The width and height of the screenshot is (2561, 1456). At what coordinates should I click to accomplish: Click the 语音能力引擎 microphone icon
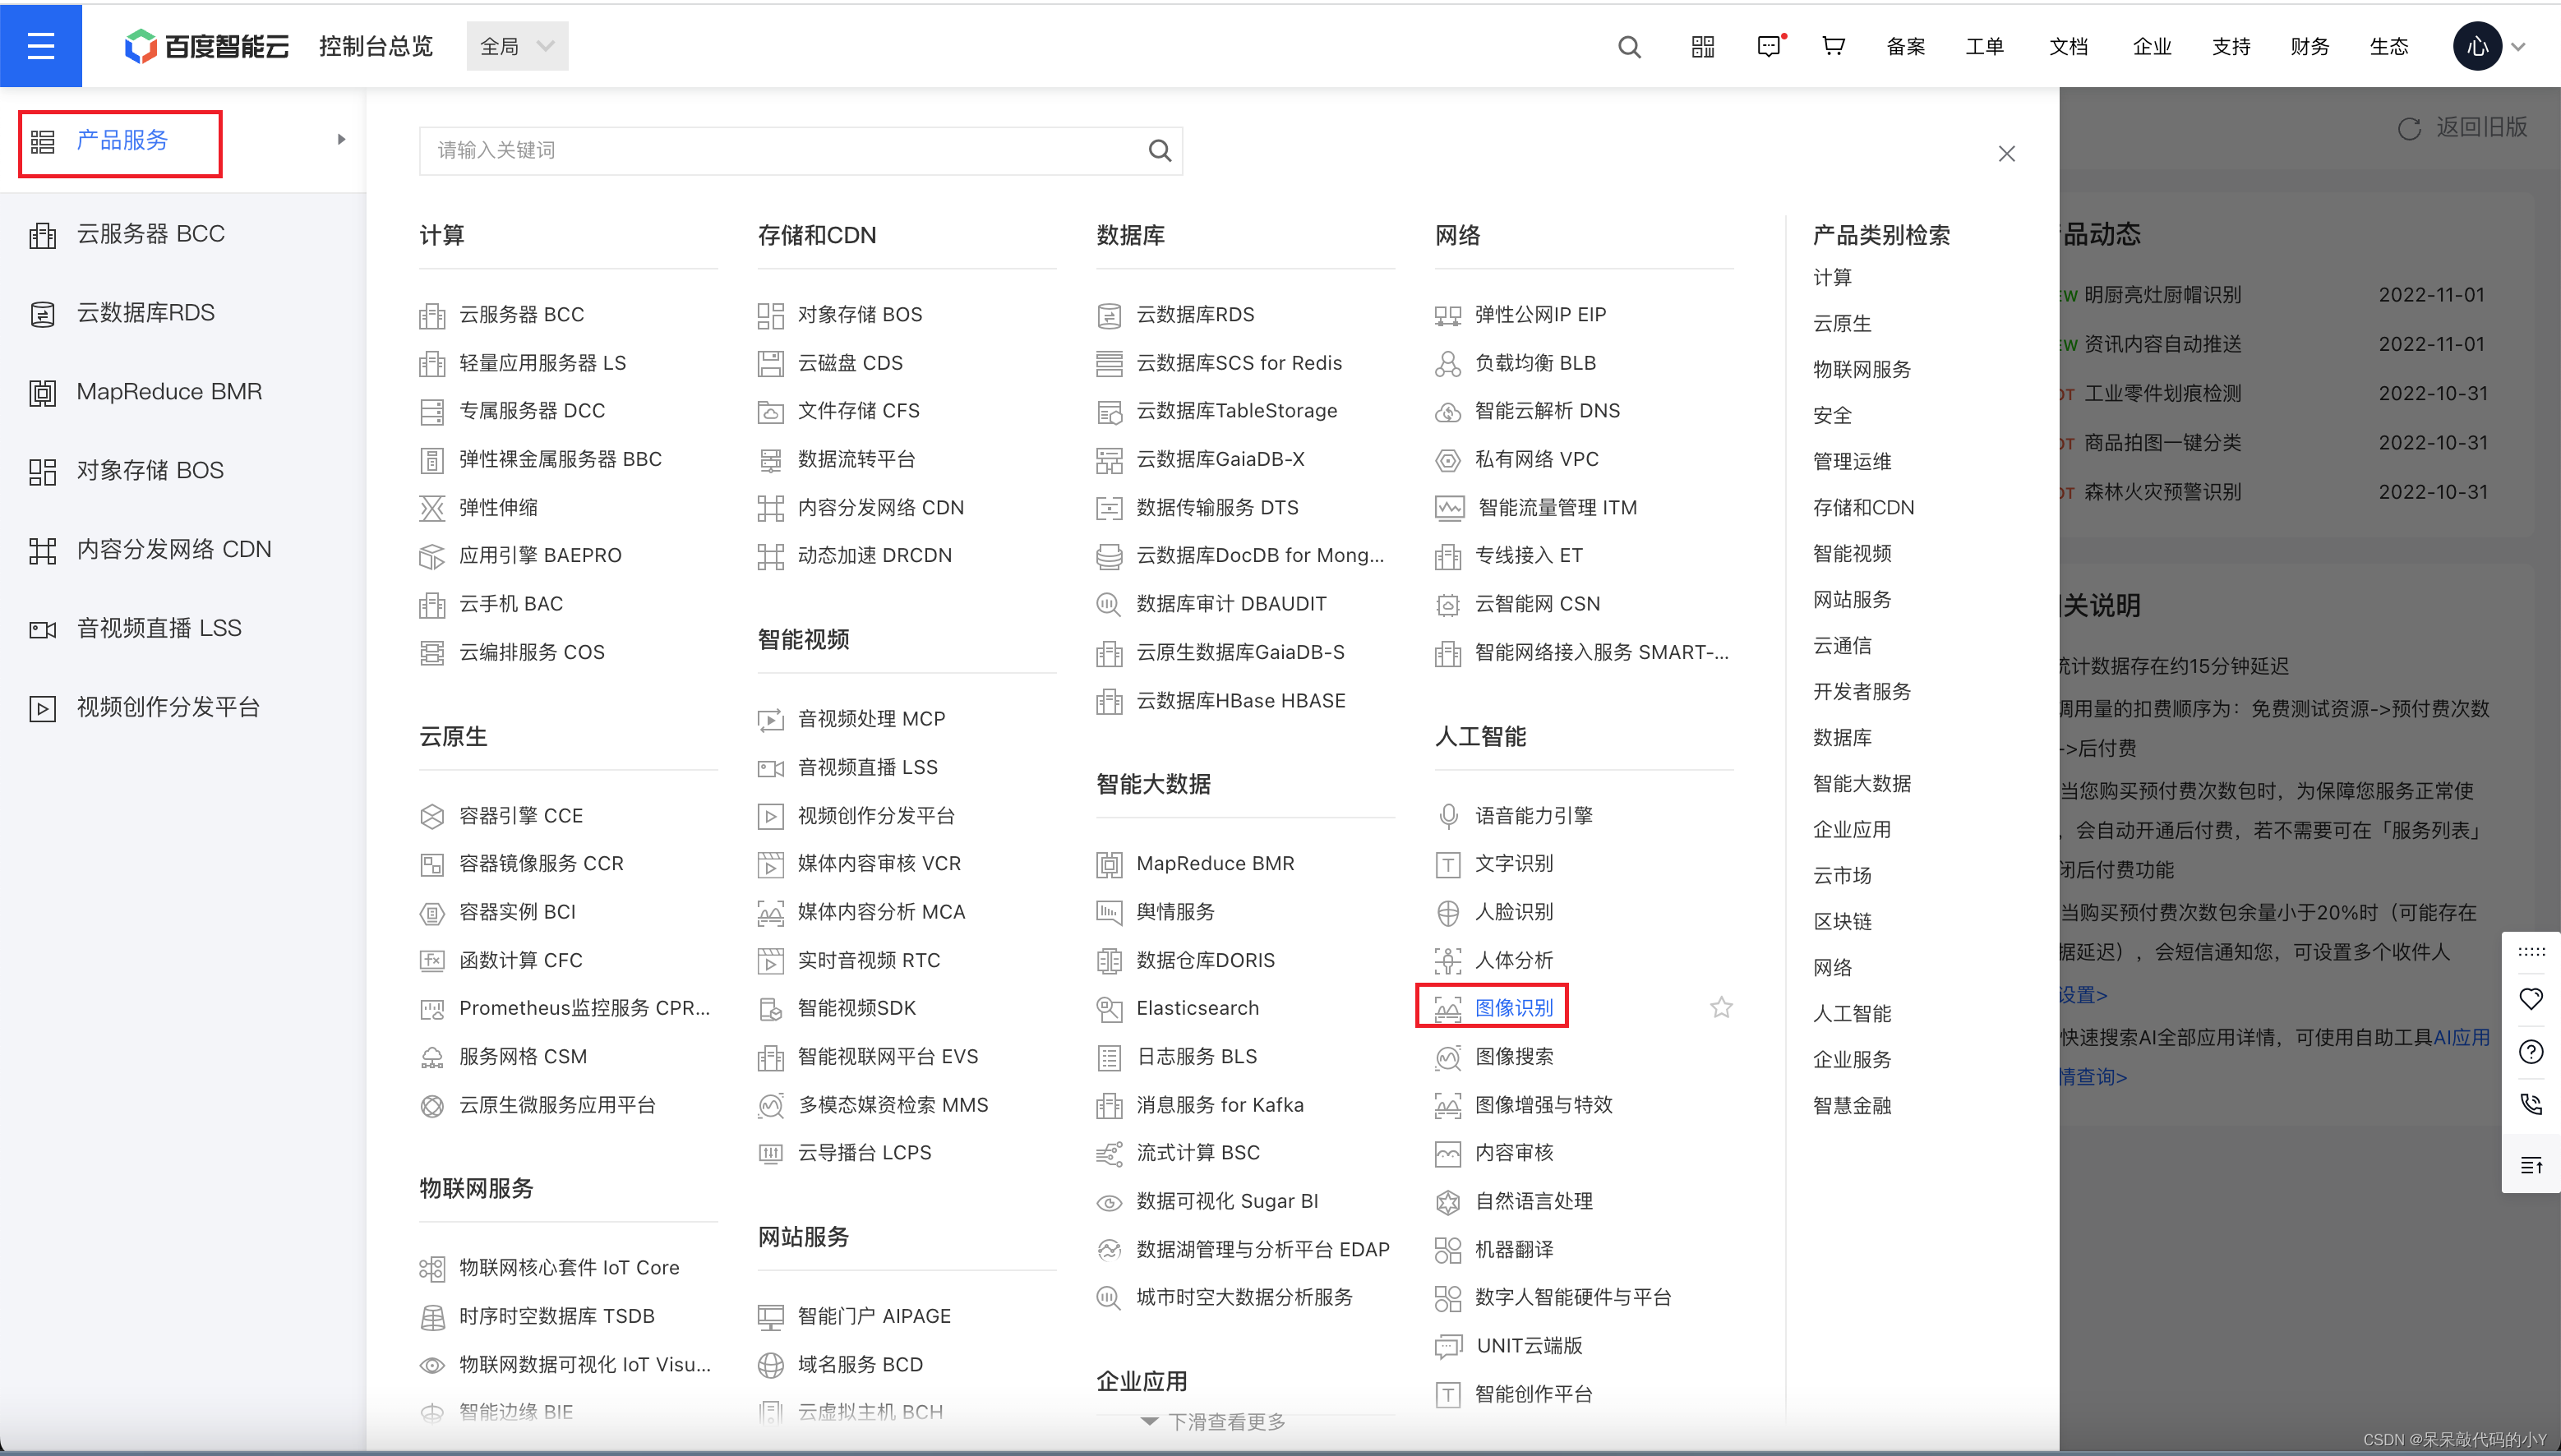click(1448, 816)
